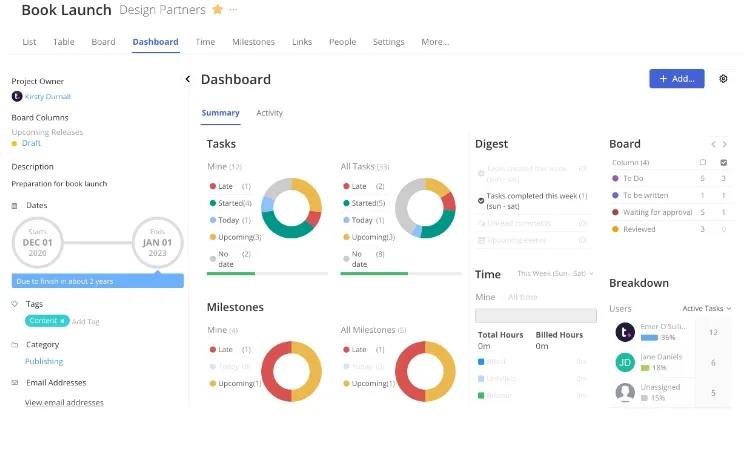The height and width of the screenshot is (451, 744).
Task: Click the To Do board column row
Action: coord(671,179)
